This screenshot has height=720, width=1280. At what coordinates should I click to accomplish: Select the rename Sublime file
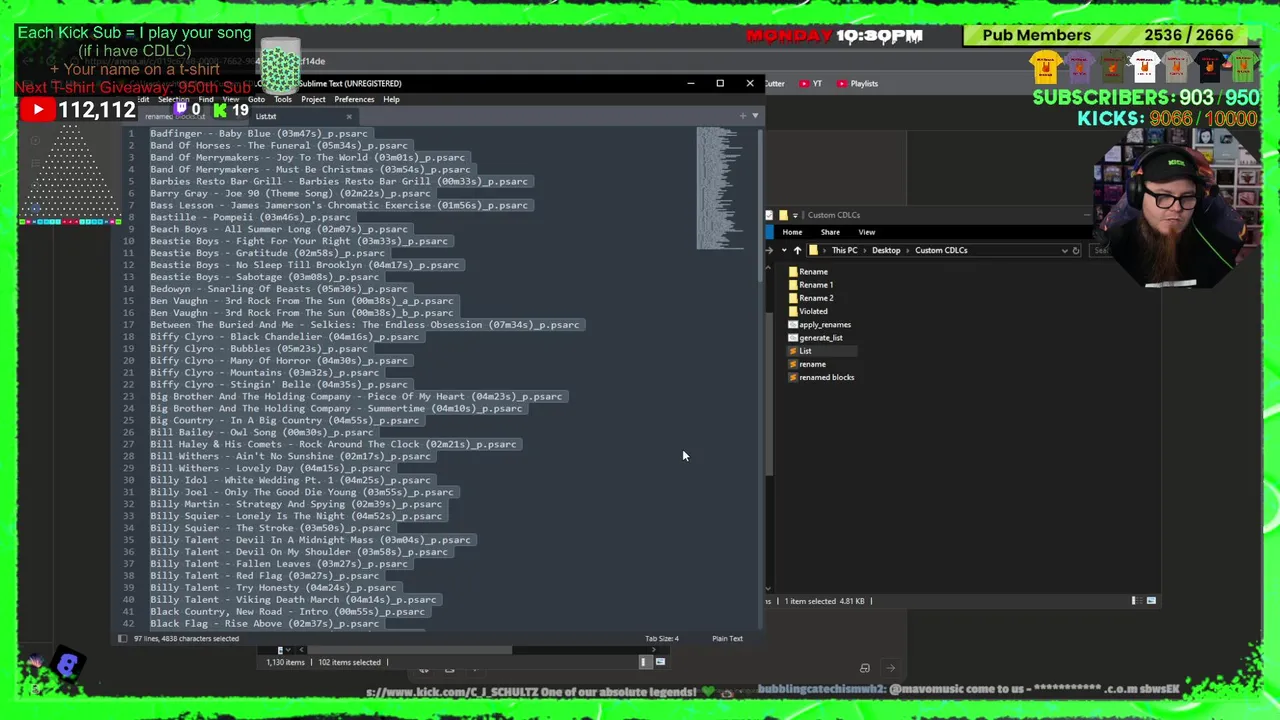[806, 364]
